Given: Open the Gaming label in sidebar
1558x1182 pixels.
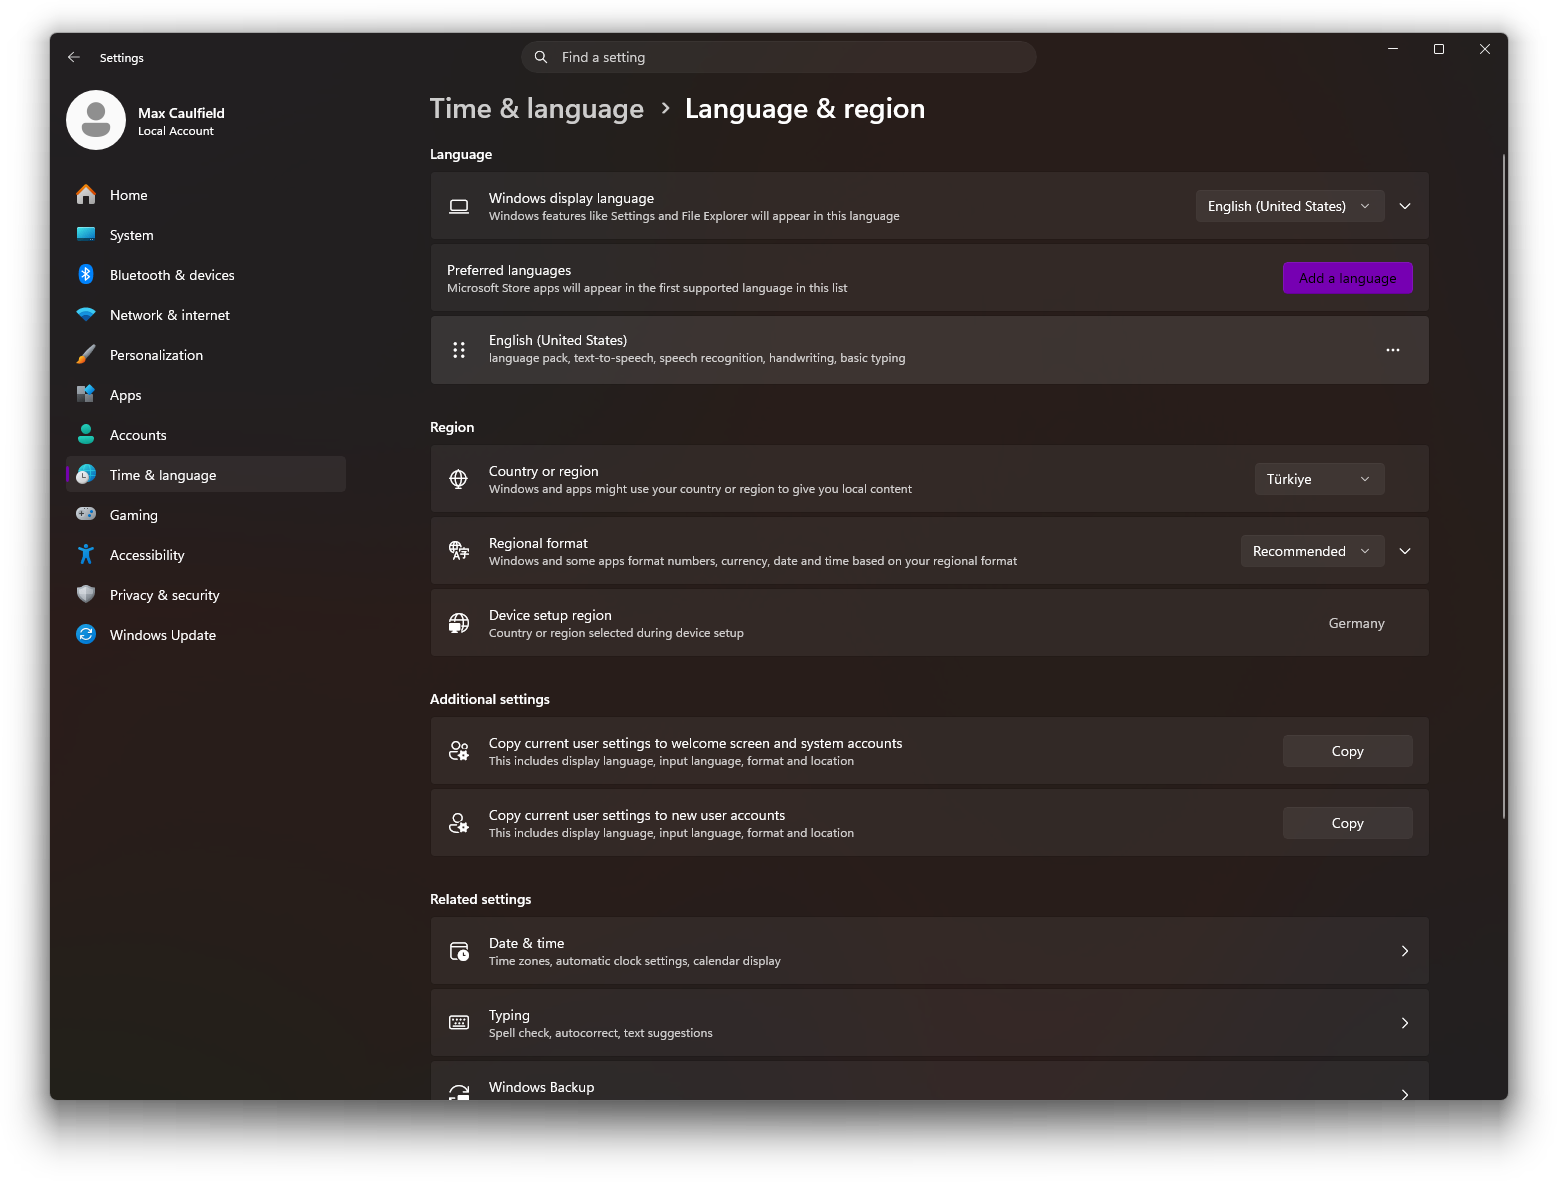Looking at the screenshot, I should coord(134,515).
